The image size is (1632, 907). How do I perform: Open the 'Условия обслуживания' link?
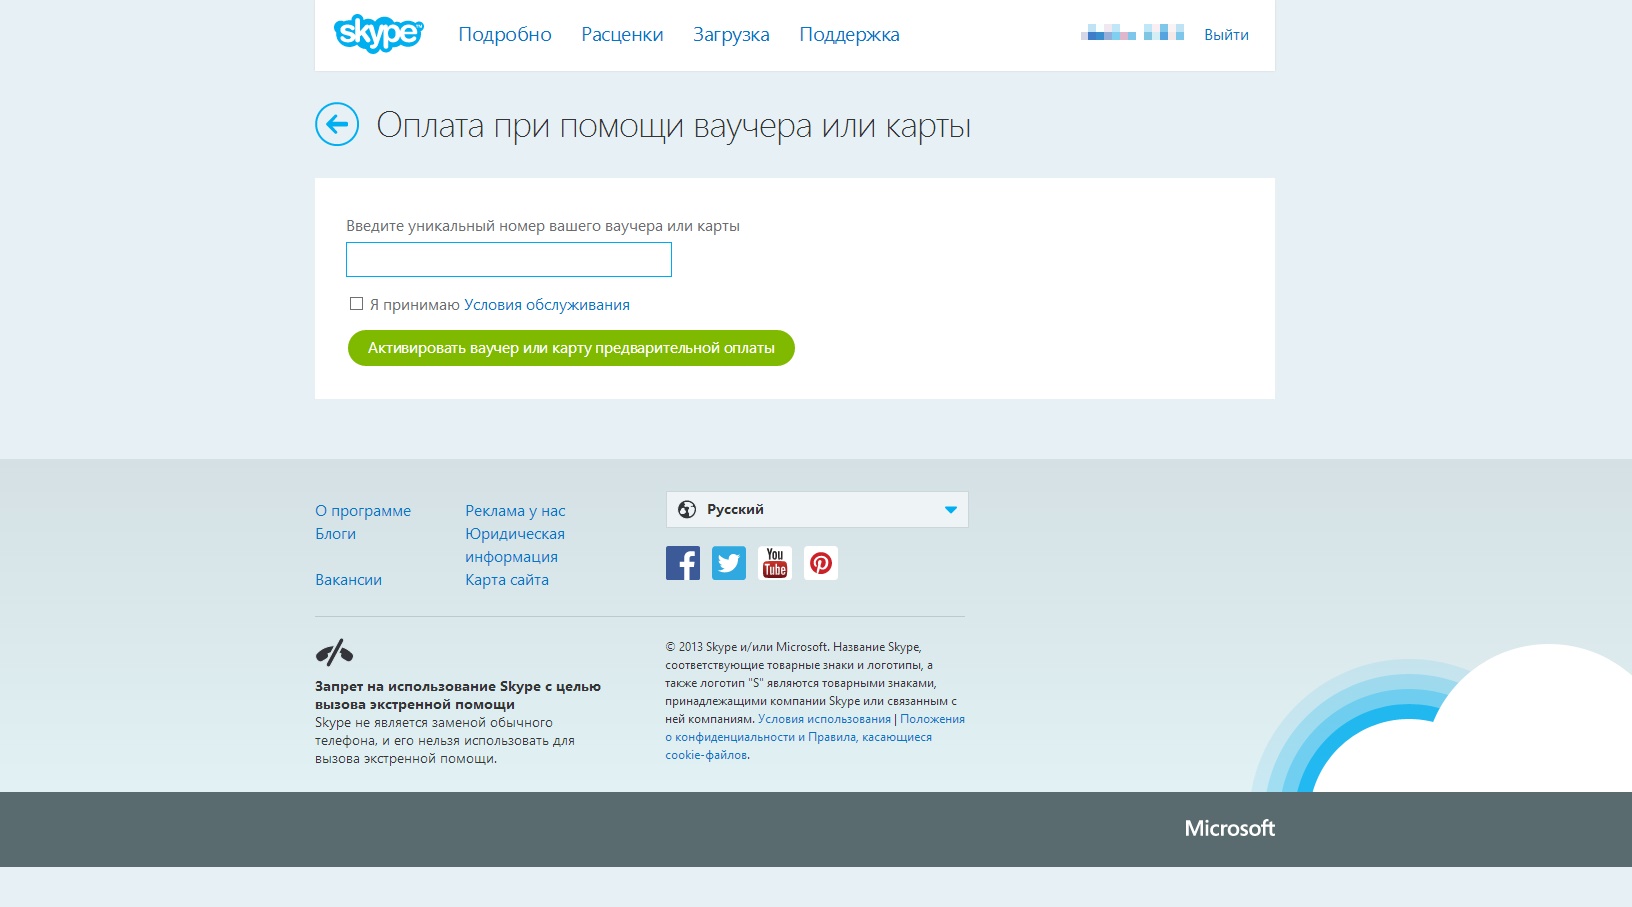coord(546,305)
